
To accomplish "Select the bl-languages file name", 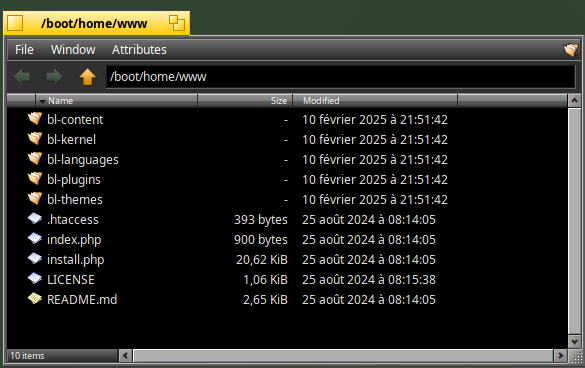I will pyautogui.click(x=83, y=160).
